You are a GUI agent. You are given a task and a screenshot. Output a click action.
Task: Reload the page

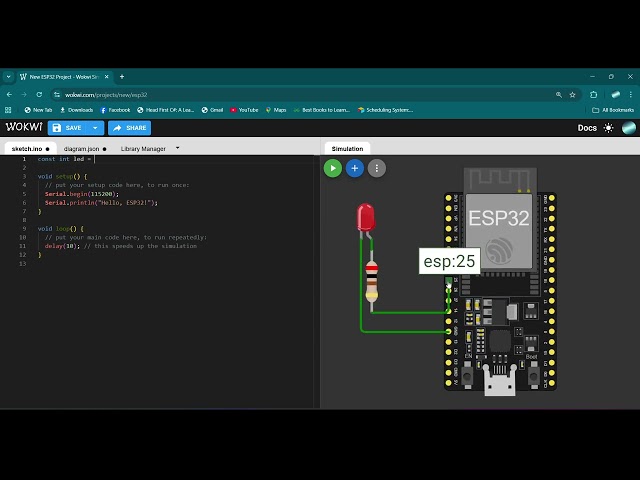pos(39,94)
